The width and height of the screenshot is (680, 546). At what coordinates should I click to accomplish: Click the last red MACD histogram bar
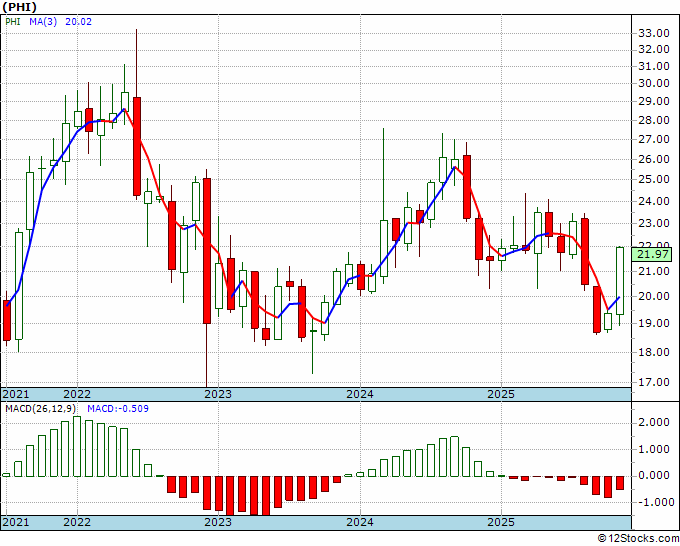point(620,483)
